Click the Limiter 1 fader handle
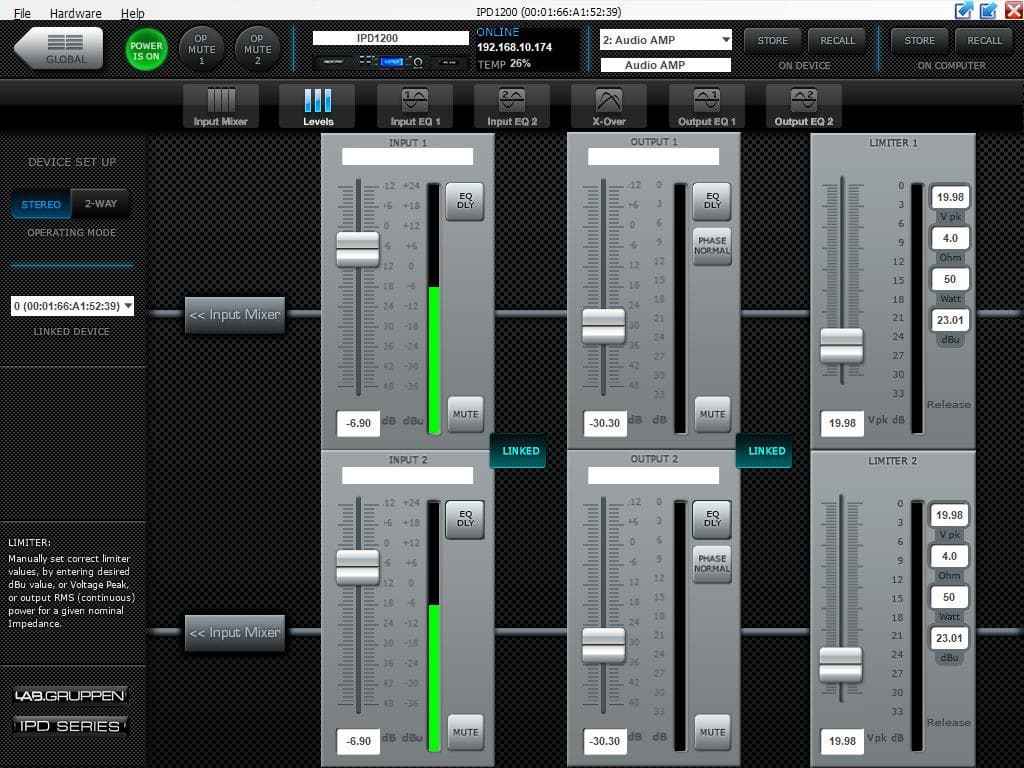 pos(841,345)
